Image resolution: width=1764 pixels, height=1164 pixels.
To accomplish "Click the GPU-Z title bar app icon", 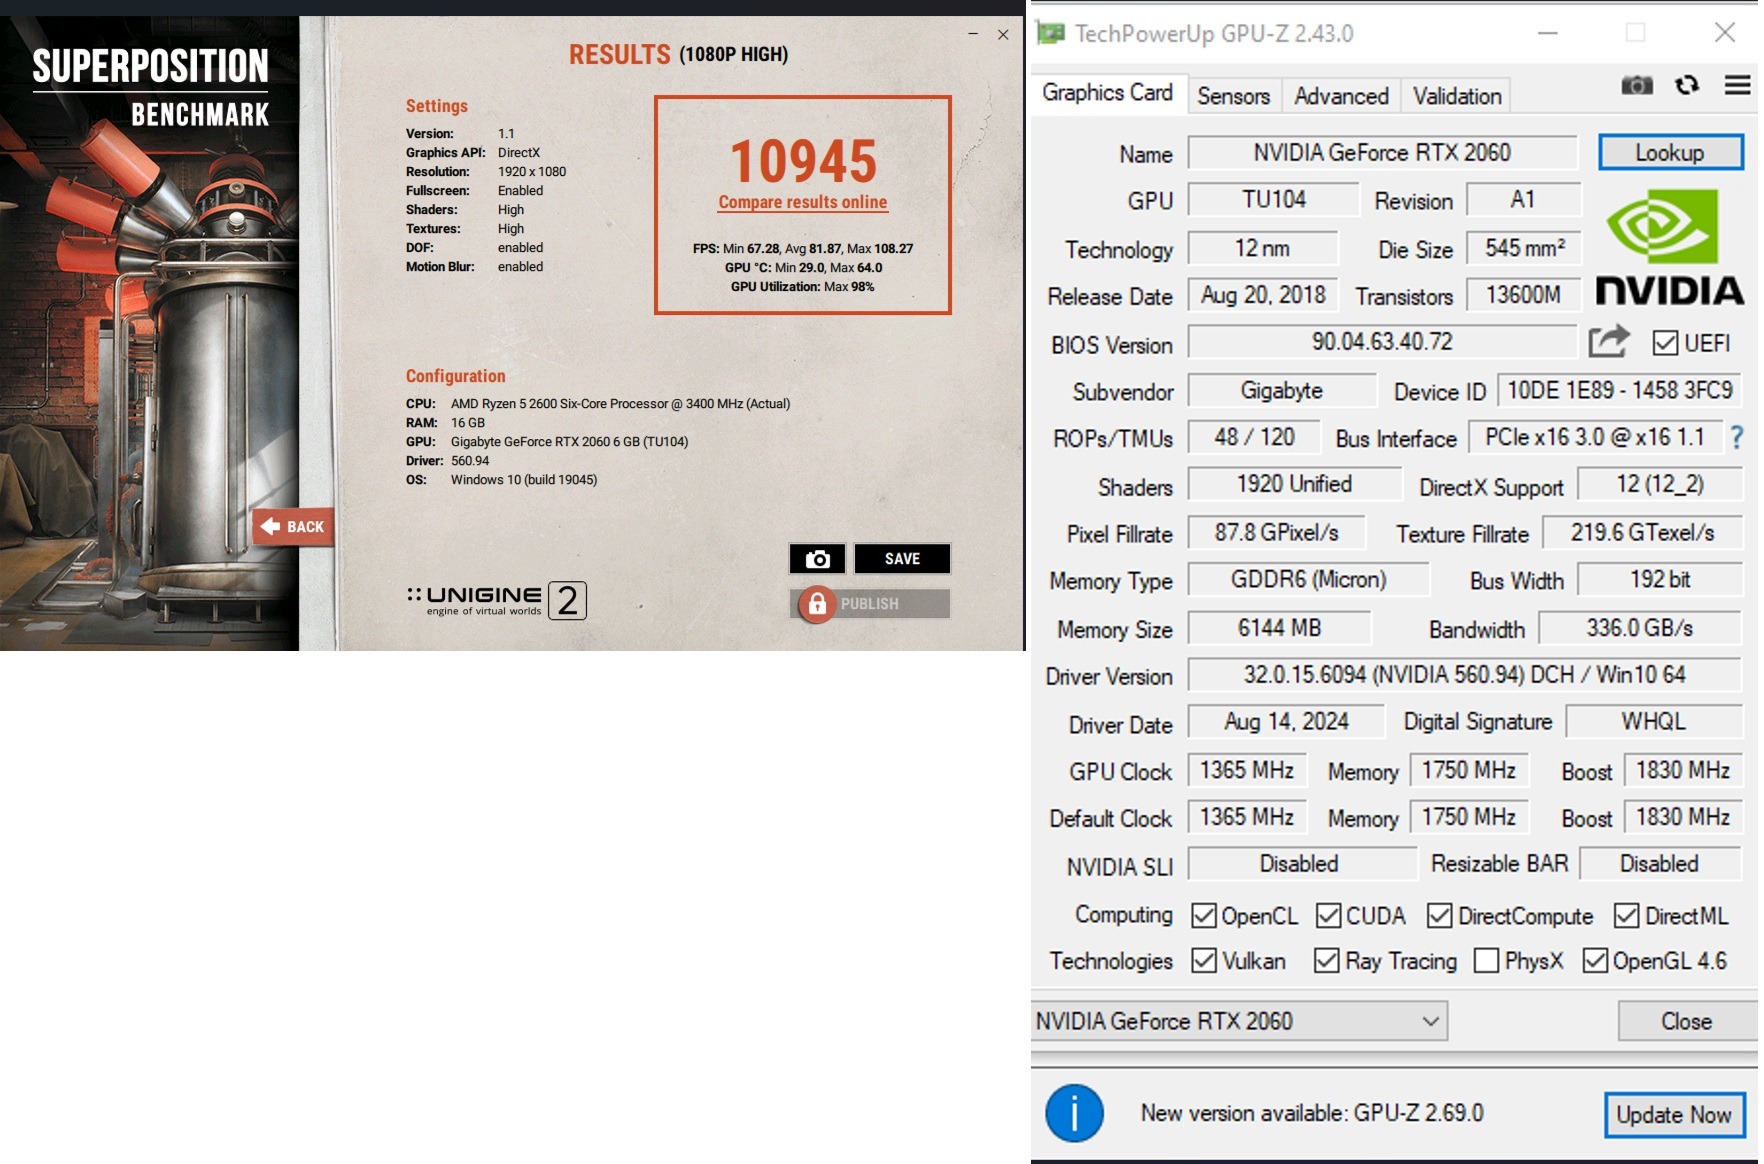I will 1050,34.
